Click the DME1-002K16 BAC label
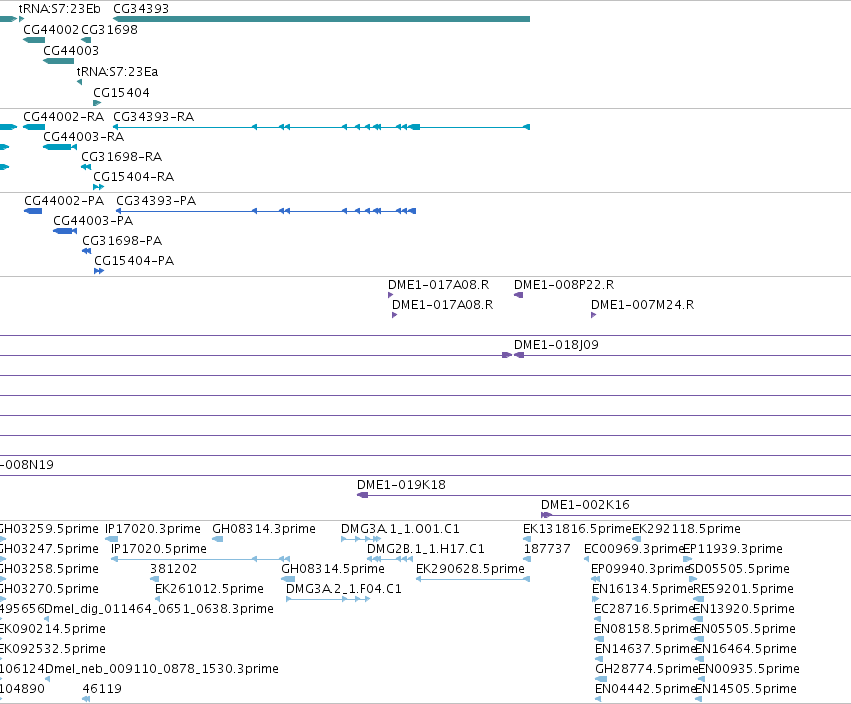This screenshot has height=704, width=851. (586, 505)
